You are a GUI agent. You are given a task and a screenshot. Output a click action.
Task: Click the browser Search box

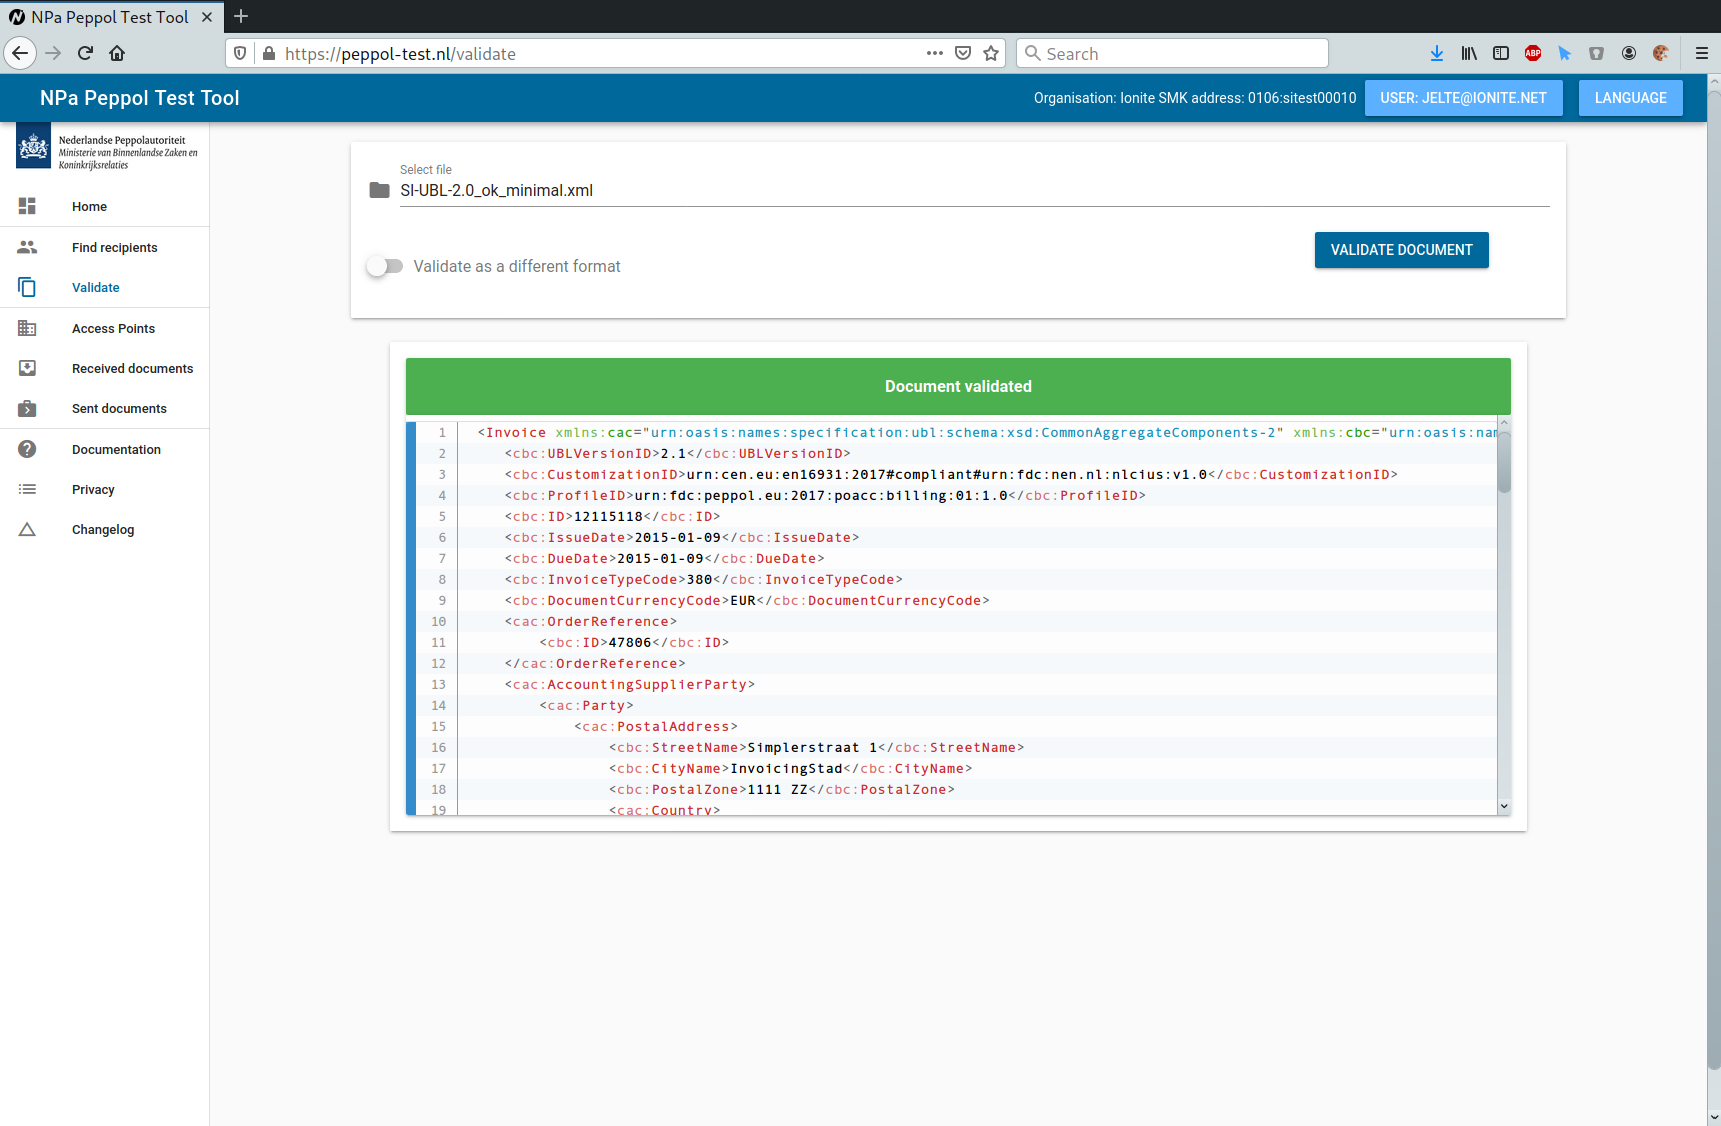pos(1172,53)
